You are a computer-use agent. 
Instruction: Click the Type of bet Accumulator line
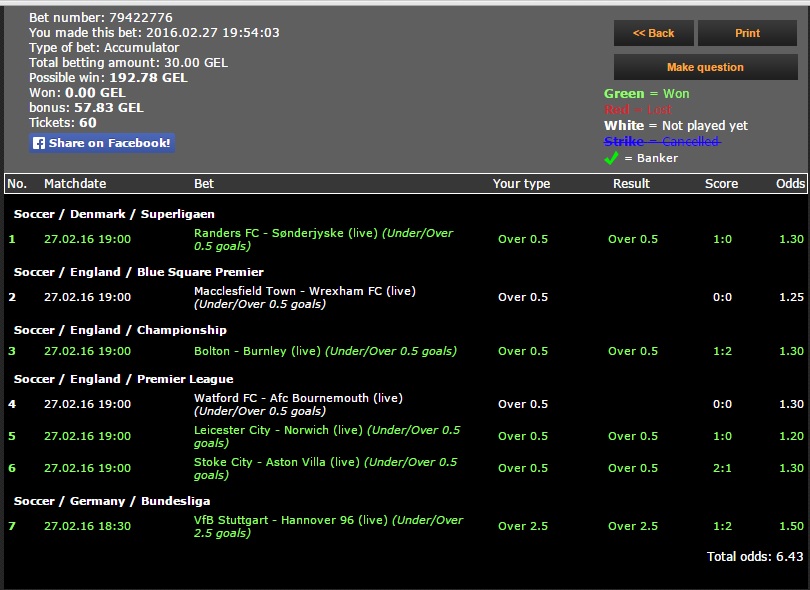[104, 48]
